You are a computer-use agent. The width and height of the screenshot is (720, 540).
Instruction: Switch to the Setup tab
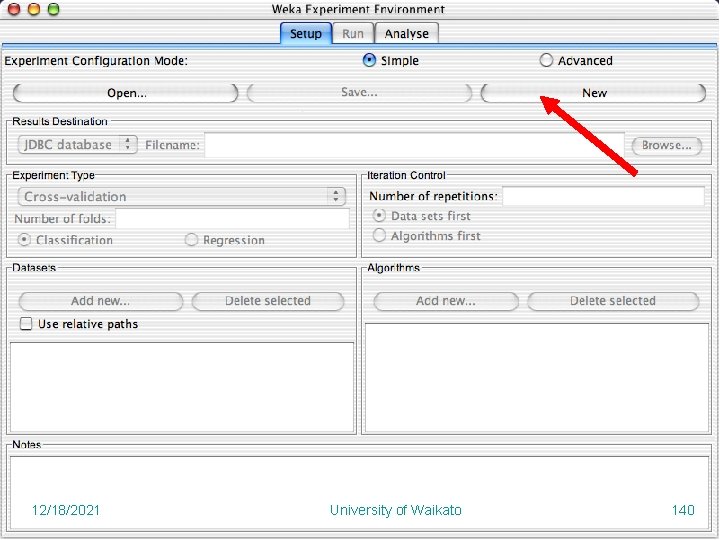click(x=306, y=34)
